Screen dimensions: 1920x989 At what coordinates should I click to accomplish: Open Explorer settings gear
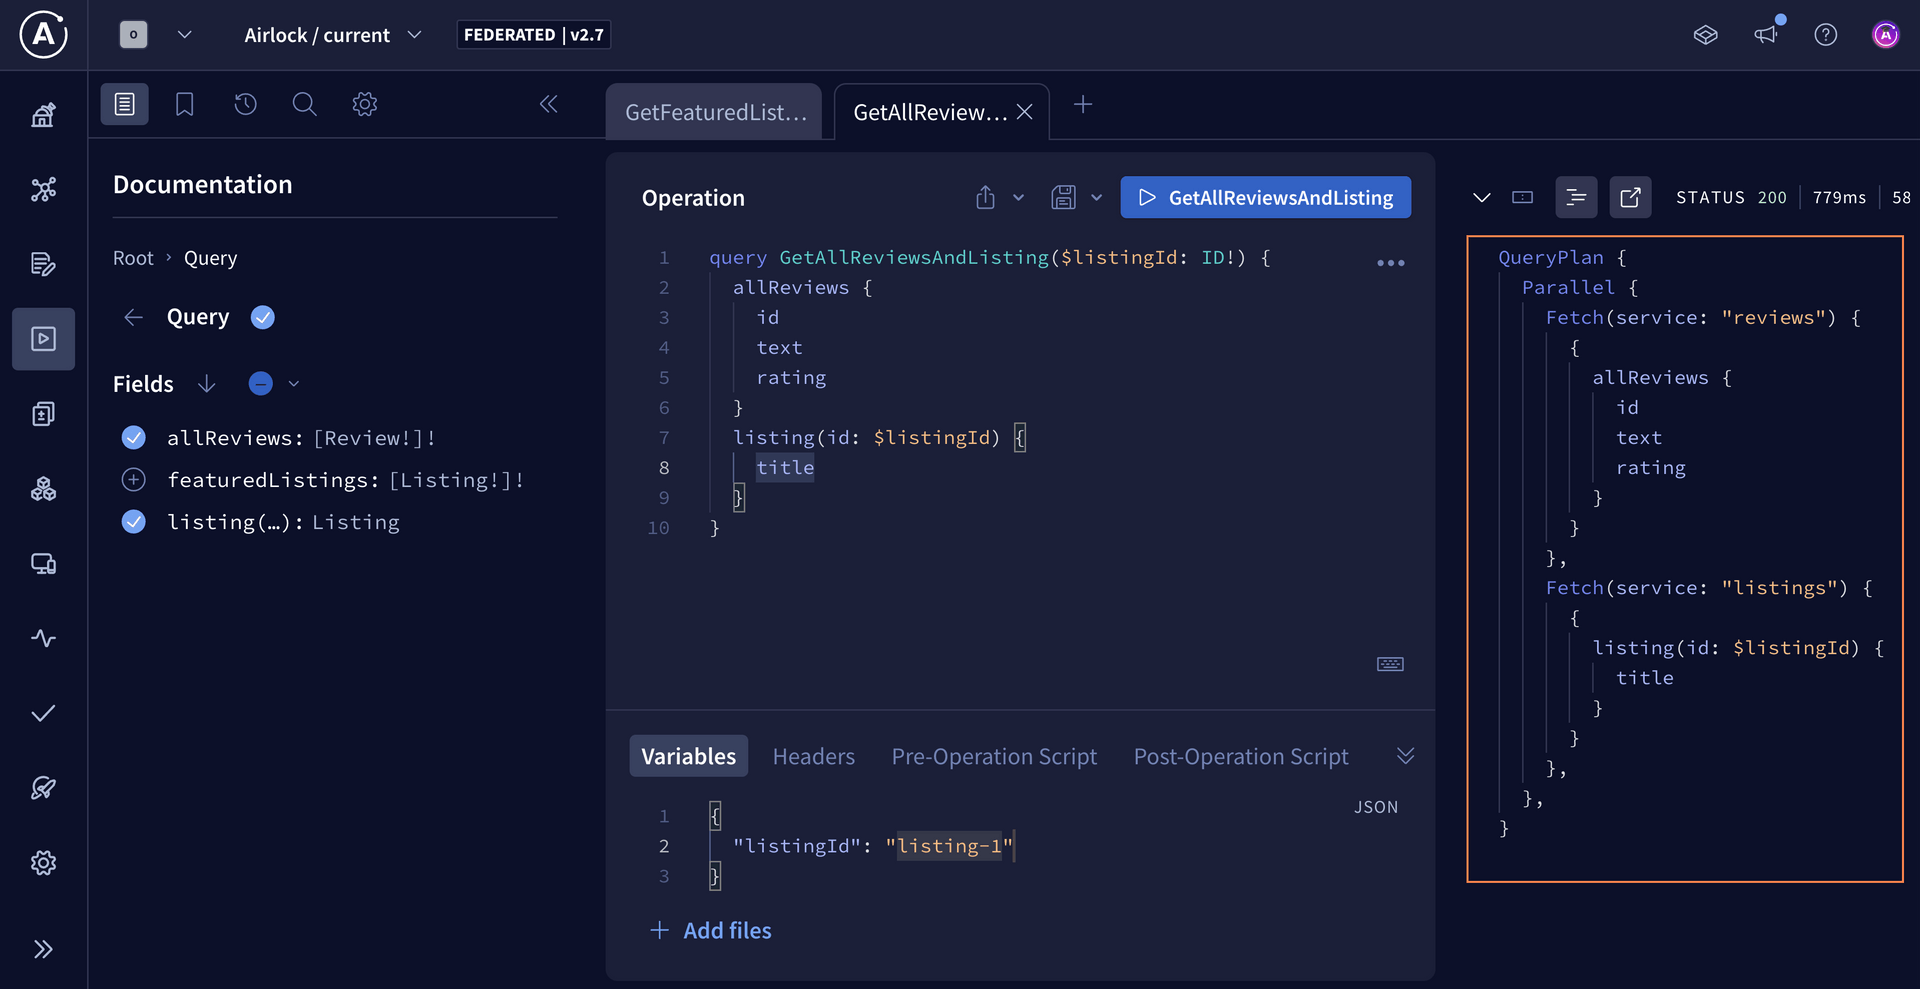(x=364, y=103)
